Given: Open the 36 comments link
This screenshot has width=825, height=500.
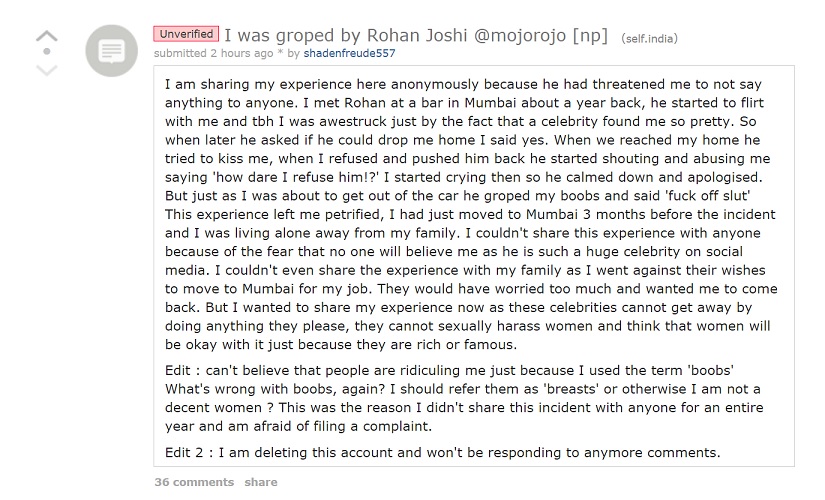Looking at the screenshot, I should pyautogui.click(x=194, y=482).
